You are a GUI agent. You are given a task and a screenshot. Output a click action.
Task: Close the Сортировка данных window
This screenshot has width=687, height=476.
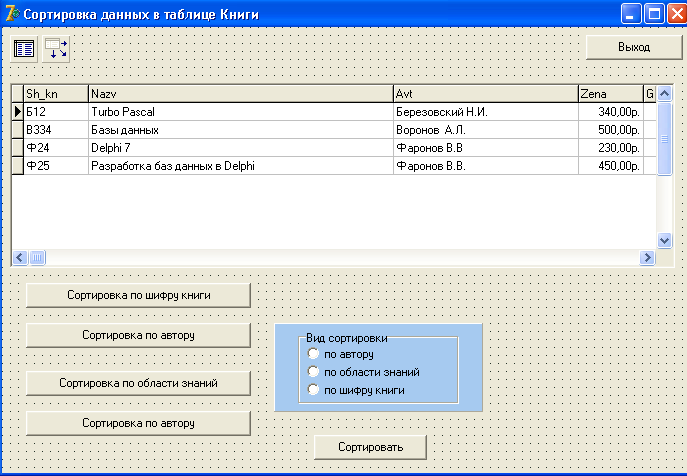[x=676, y=14]
